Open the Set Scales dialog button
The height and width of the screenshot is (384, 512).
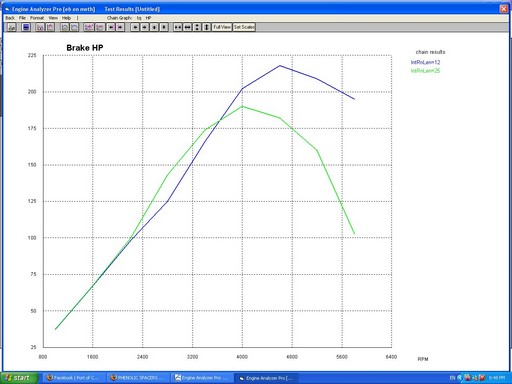pyautogui.click(x=244, y=27)
